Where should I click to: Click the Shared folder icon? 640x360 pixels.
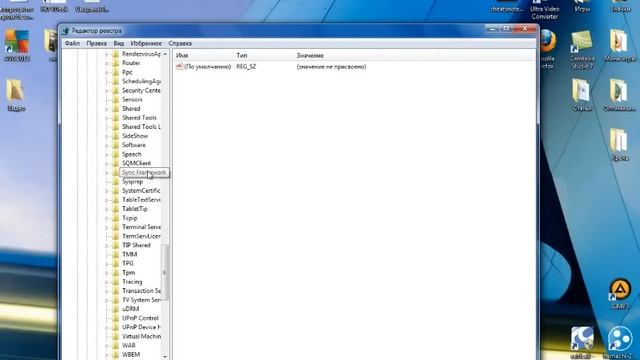point(116,109)
